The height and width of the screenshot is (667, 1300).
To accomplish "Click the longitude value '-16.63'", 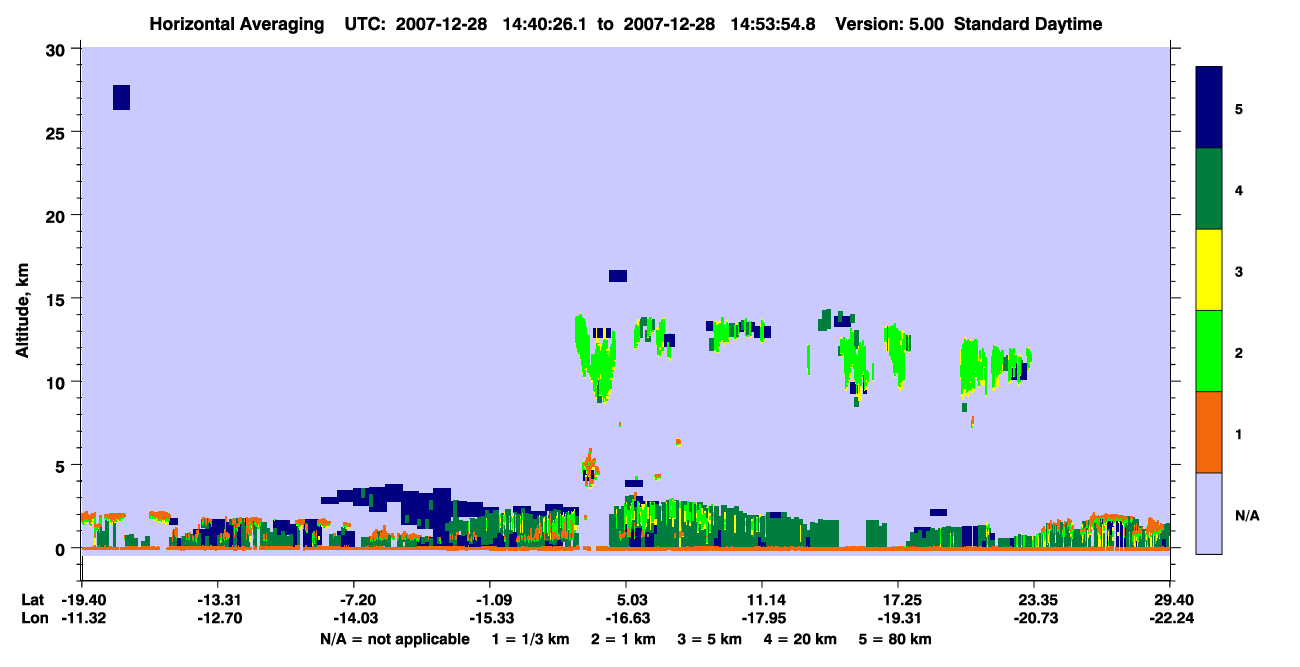I will [626, 618].
